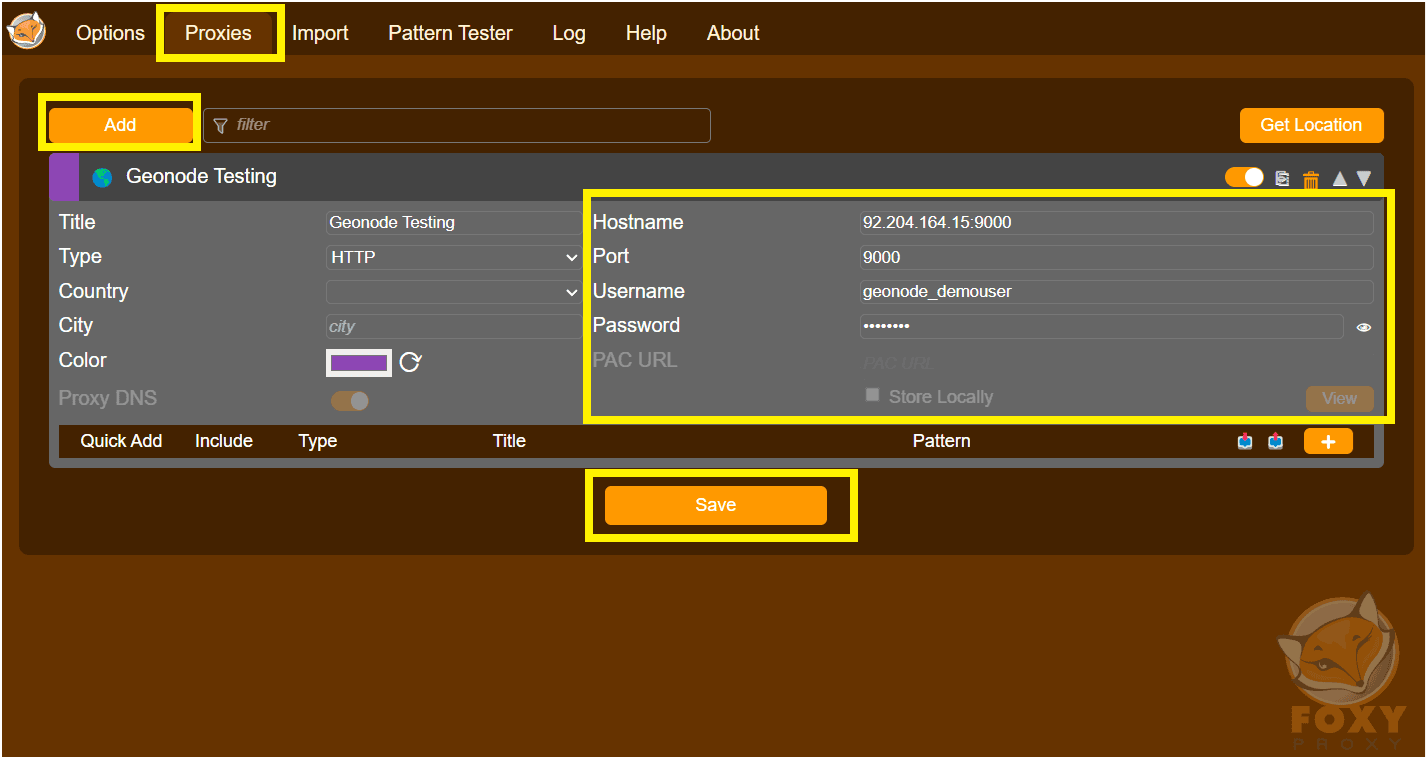The image size is (1427, 759).
Task: Open the import patterns icon on Quick Add row
Action: tap(1245, 440)
